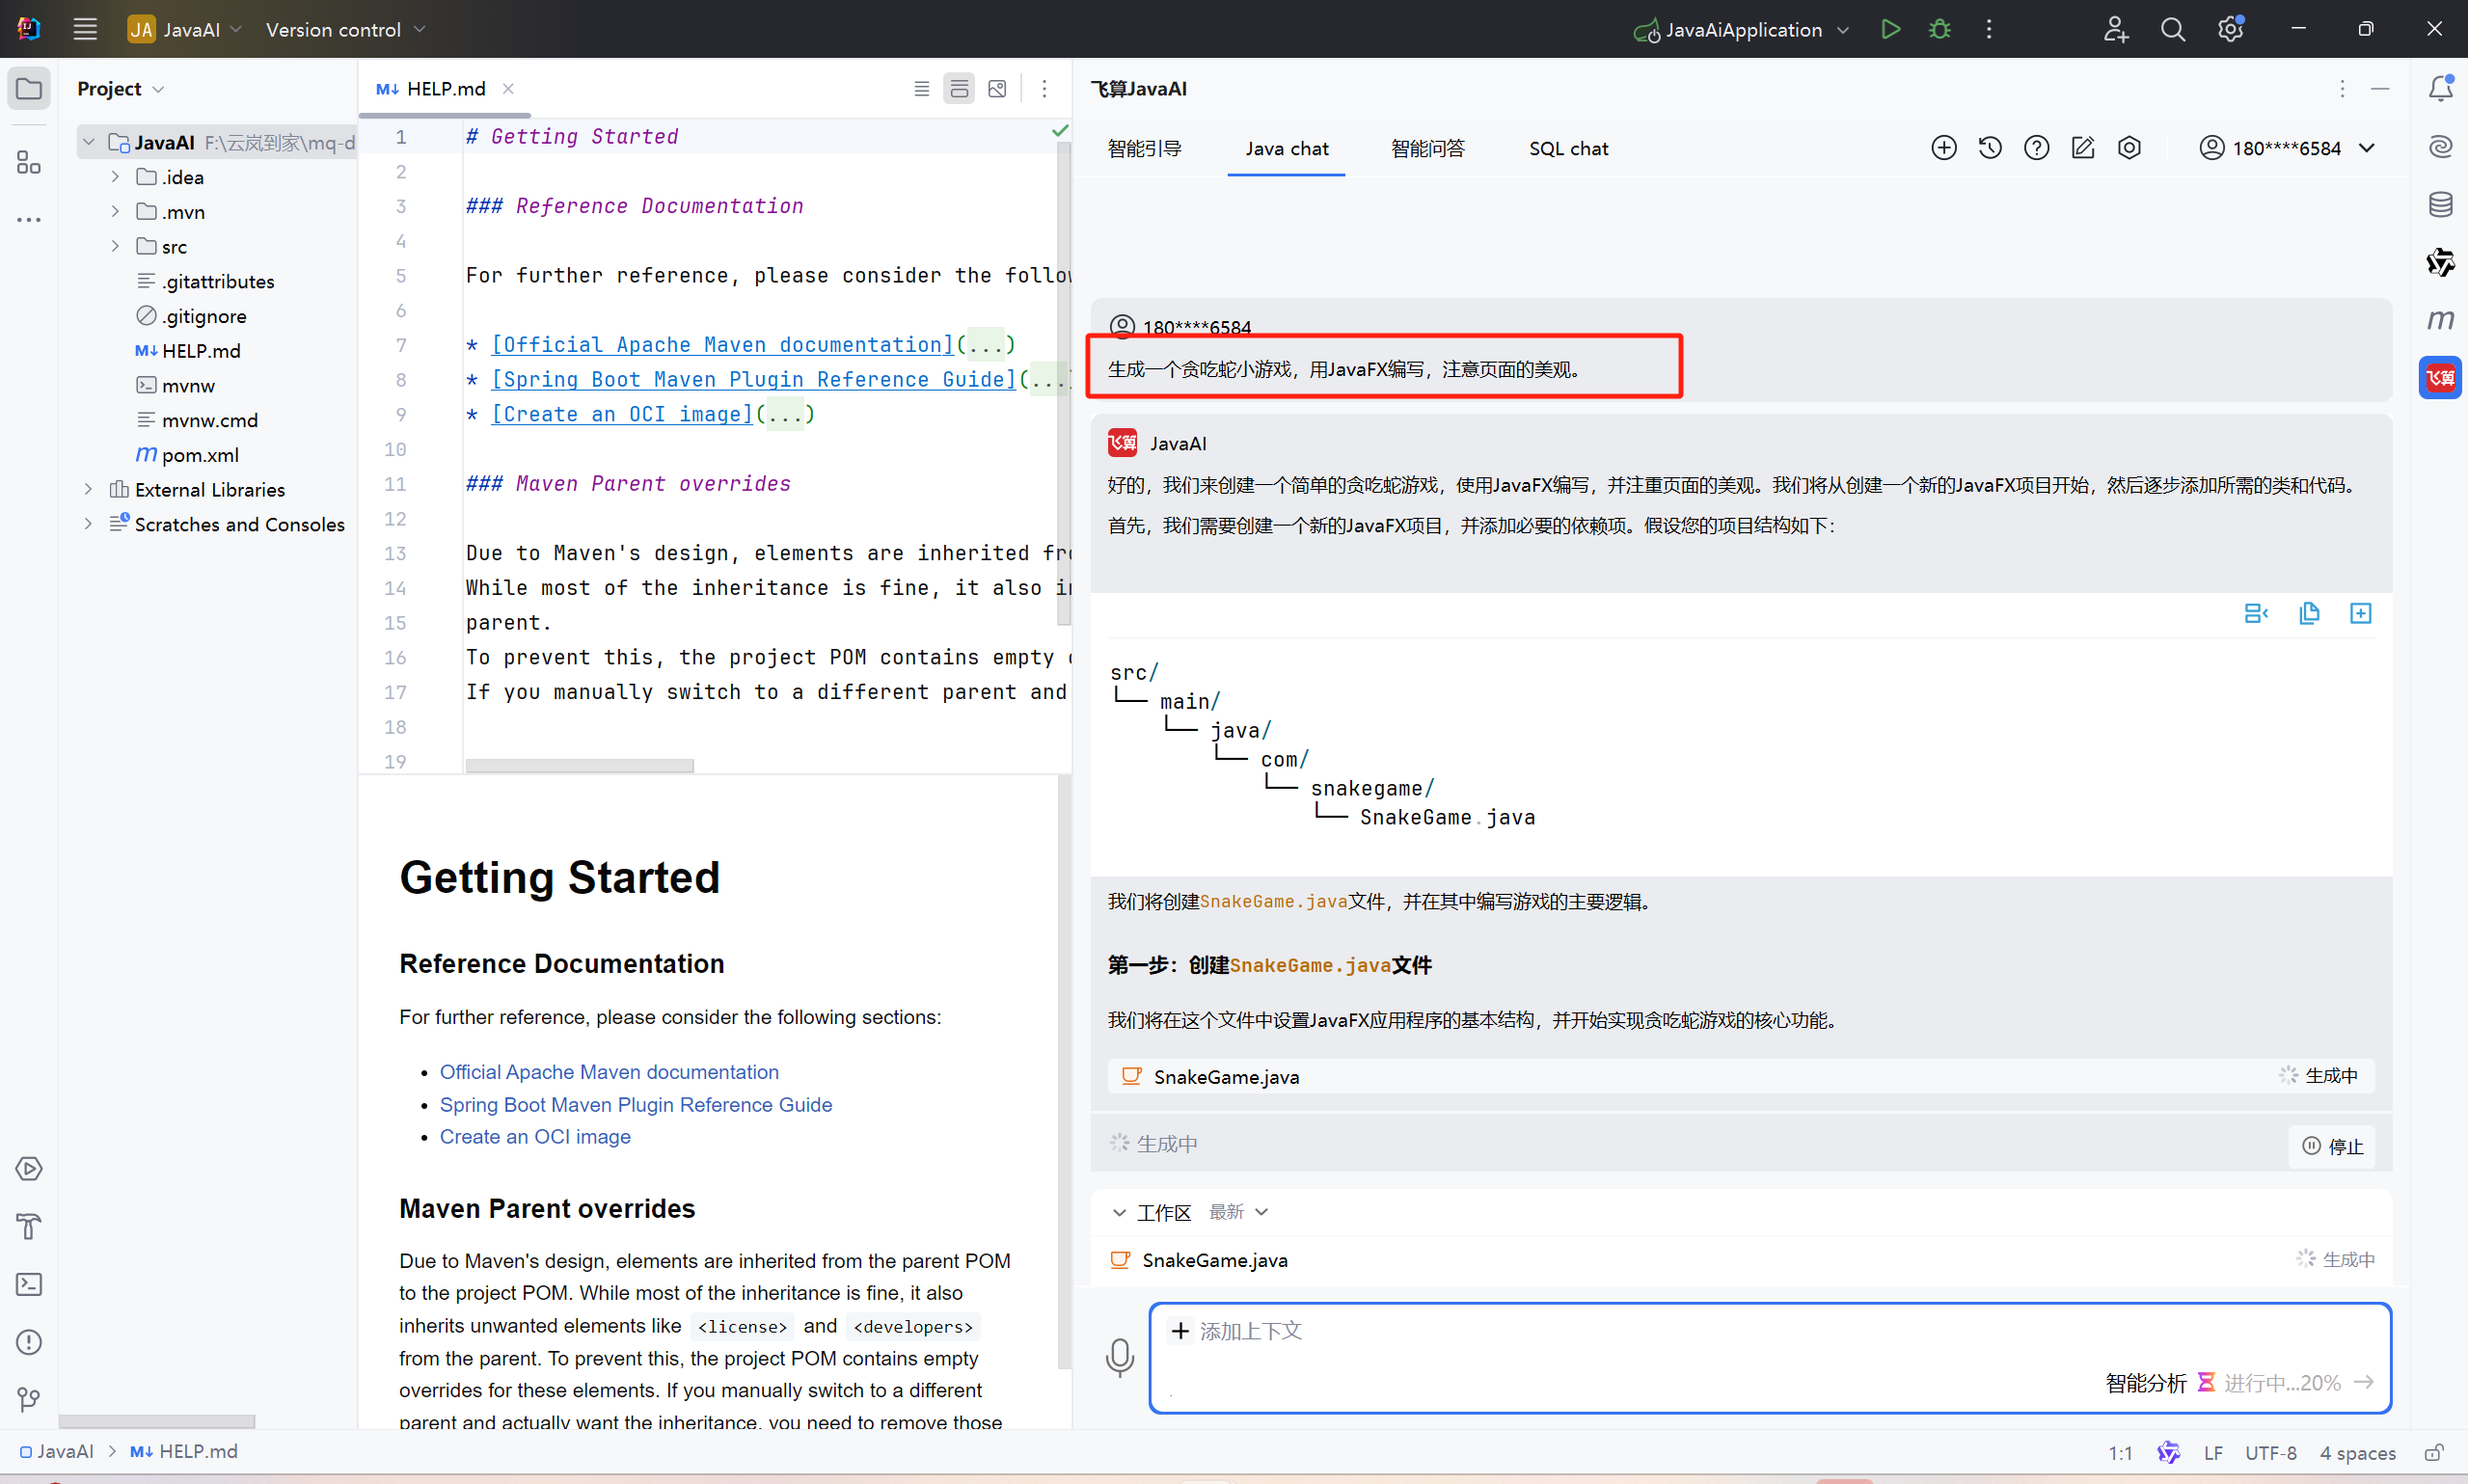
Task: Switch to Preview-only view mode
Action: tap(997, 89)
